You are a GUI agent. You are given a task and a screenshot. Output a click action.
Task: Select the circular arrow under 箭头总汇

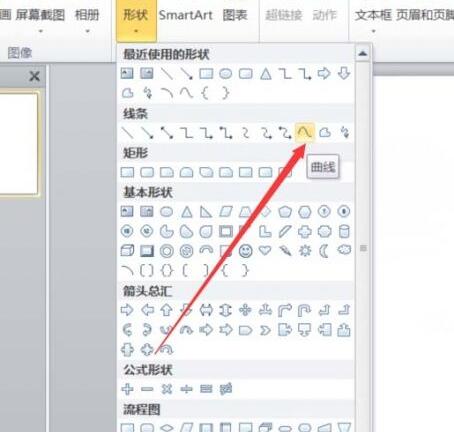click(167, 350)
